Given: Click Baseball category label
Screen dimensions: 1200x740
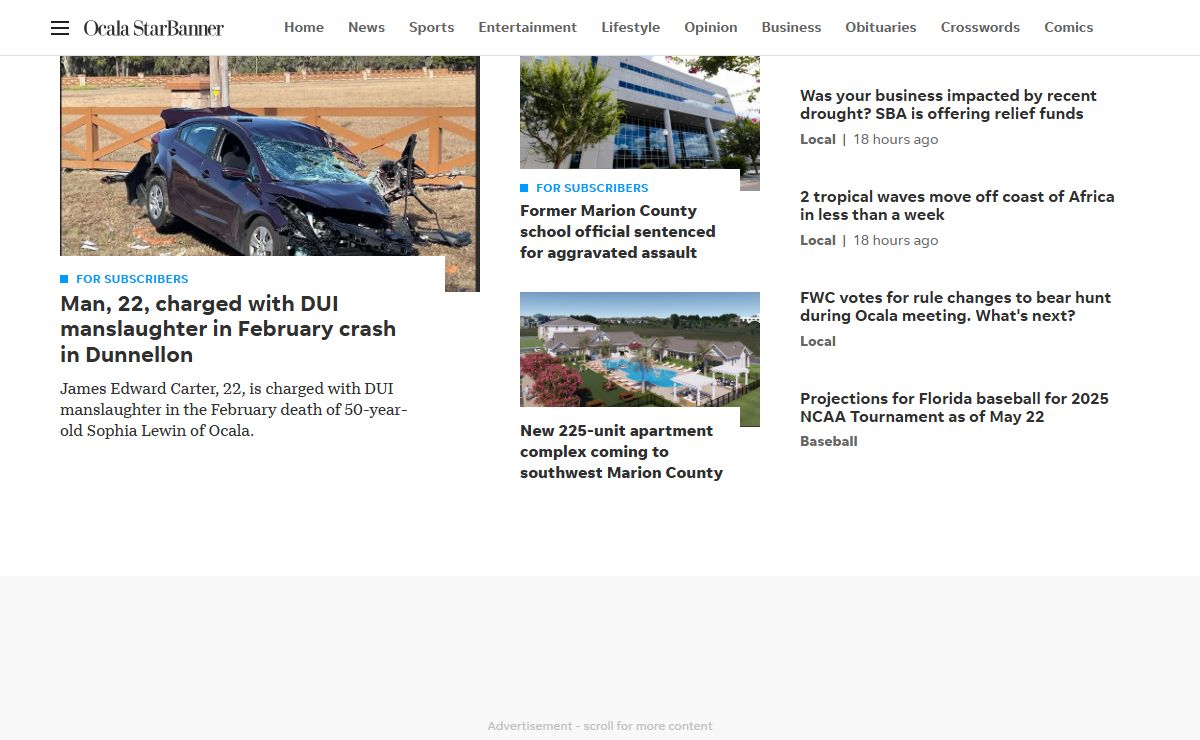Looking at the screenshot, I should (829, 441).
